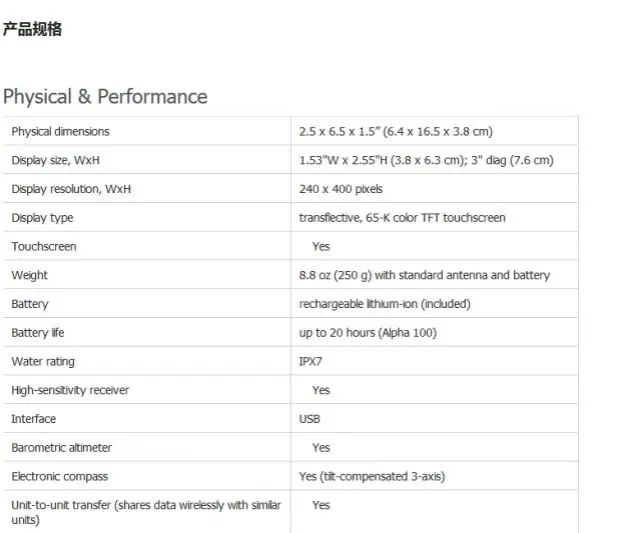Click the 产品规格 heading
Viewport: 620px width, 533px height.
[x=32, y=30]
